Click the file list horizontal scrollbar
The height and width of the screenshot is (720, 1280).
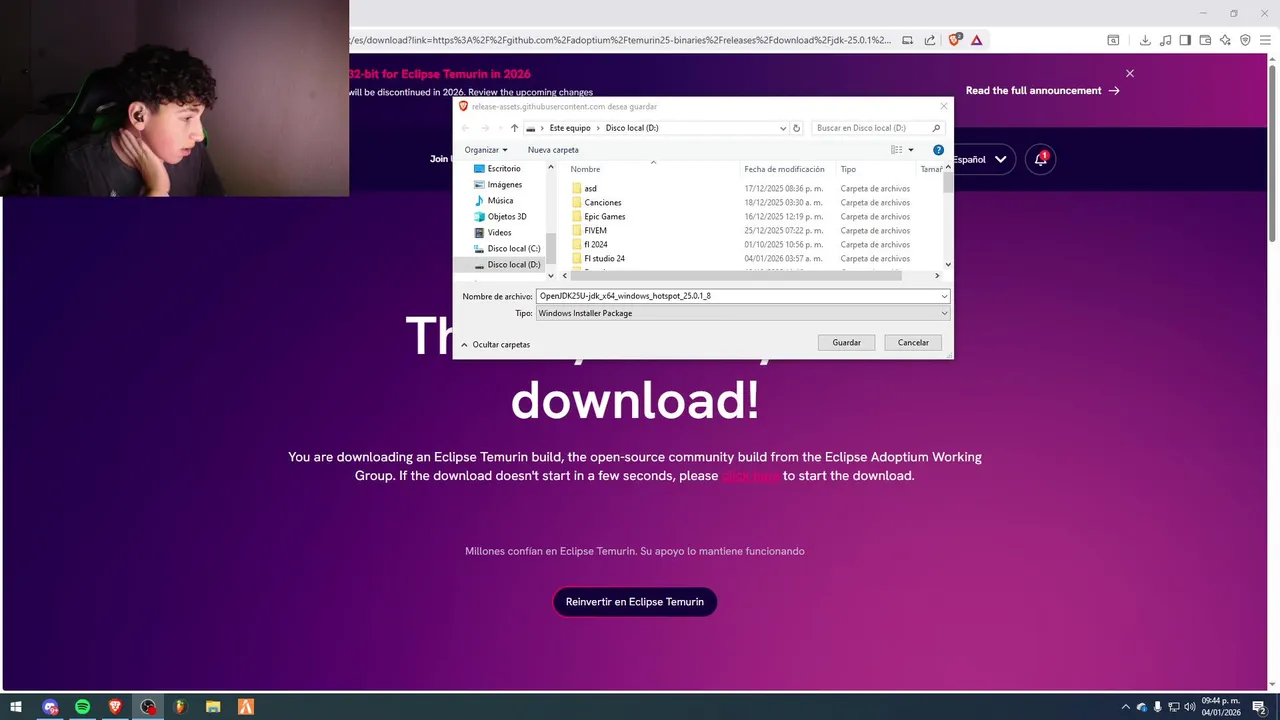[x=735, y=275]
